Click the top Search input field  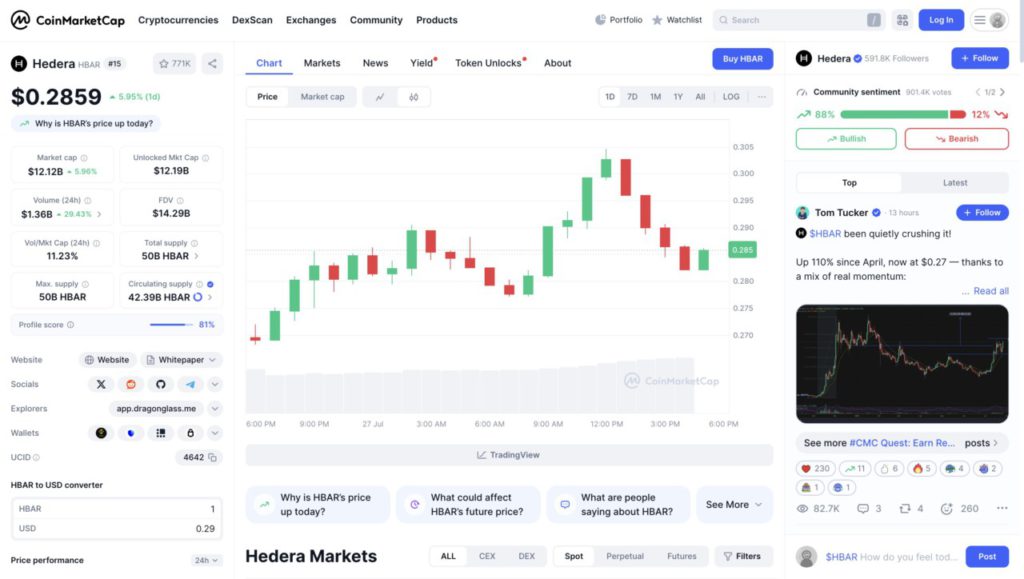(x=795, y=20)
